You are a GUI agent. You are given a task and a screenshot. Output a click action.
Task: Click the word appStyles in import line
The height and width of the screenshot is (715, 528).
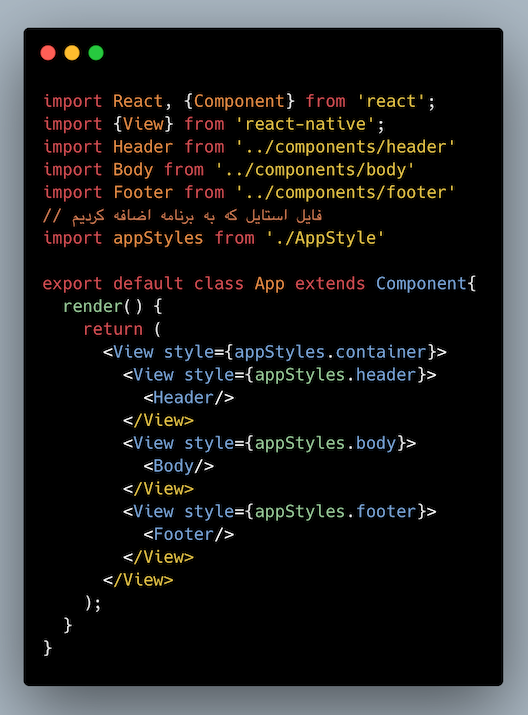(158, 238)
